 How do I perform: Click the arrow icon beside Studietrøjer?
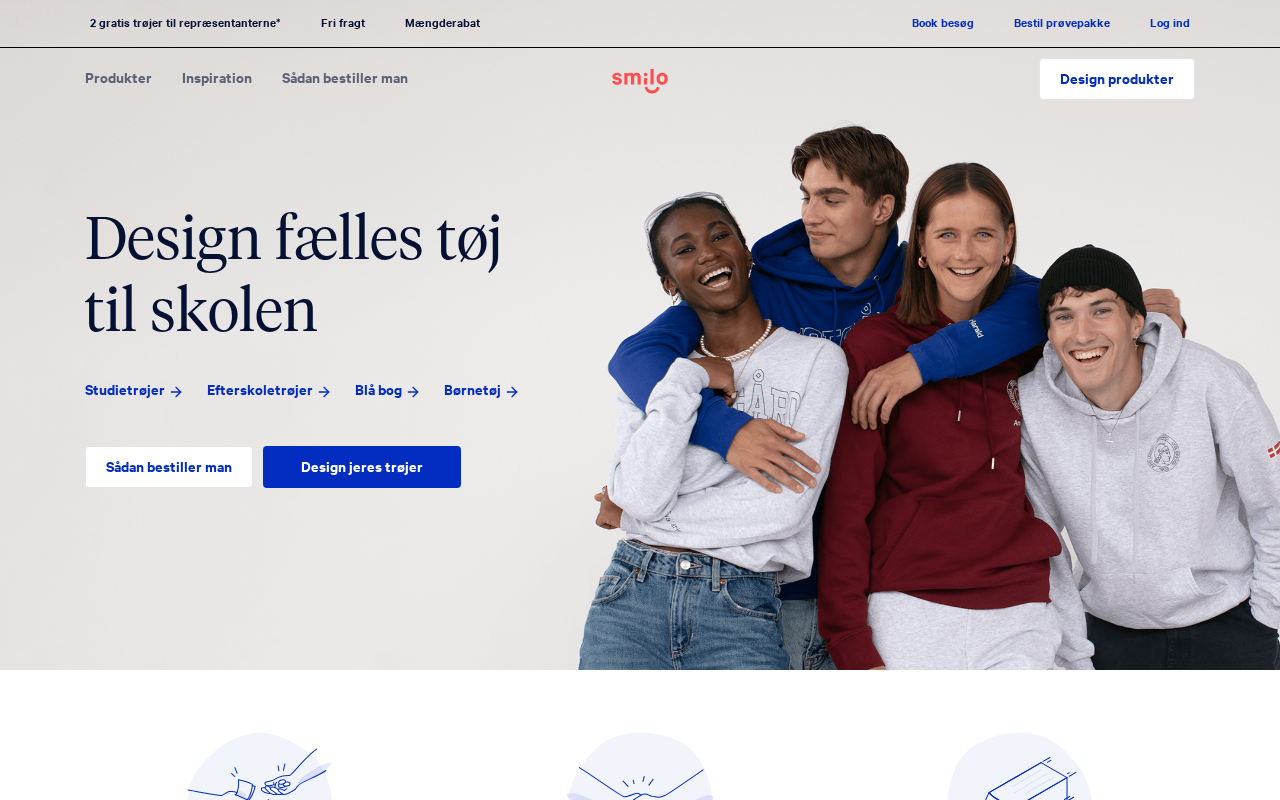(176, 392)
